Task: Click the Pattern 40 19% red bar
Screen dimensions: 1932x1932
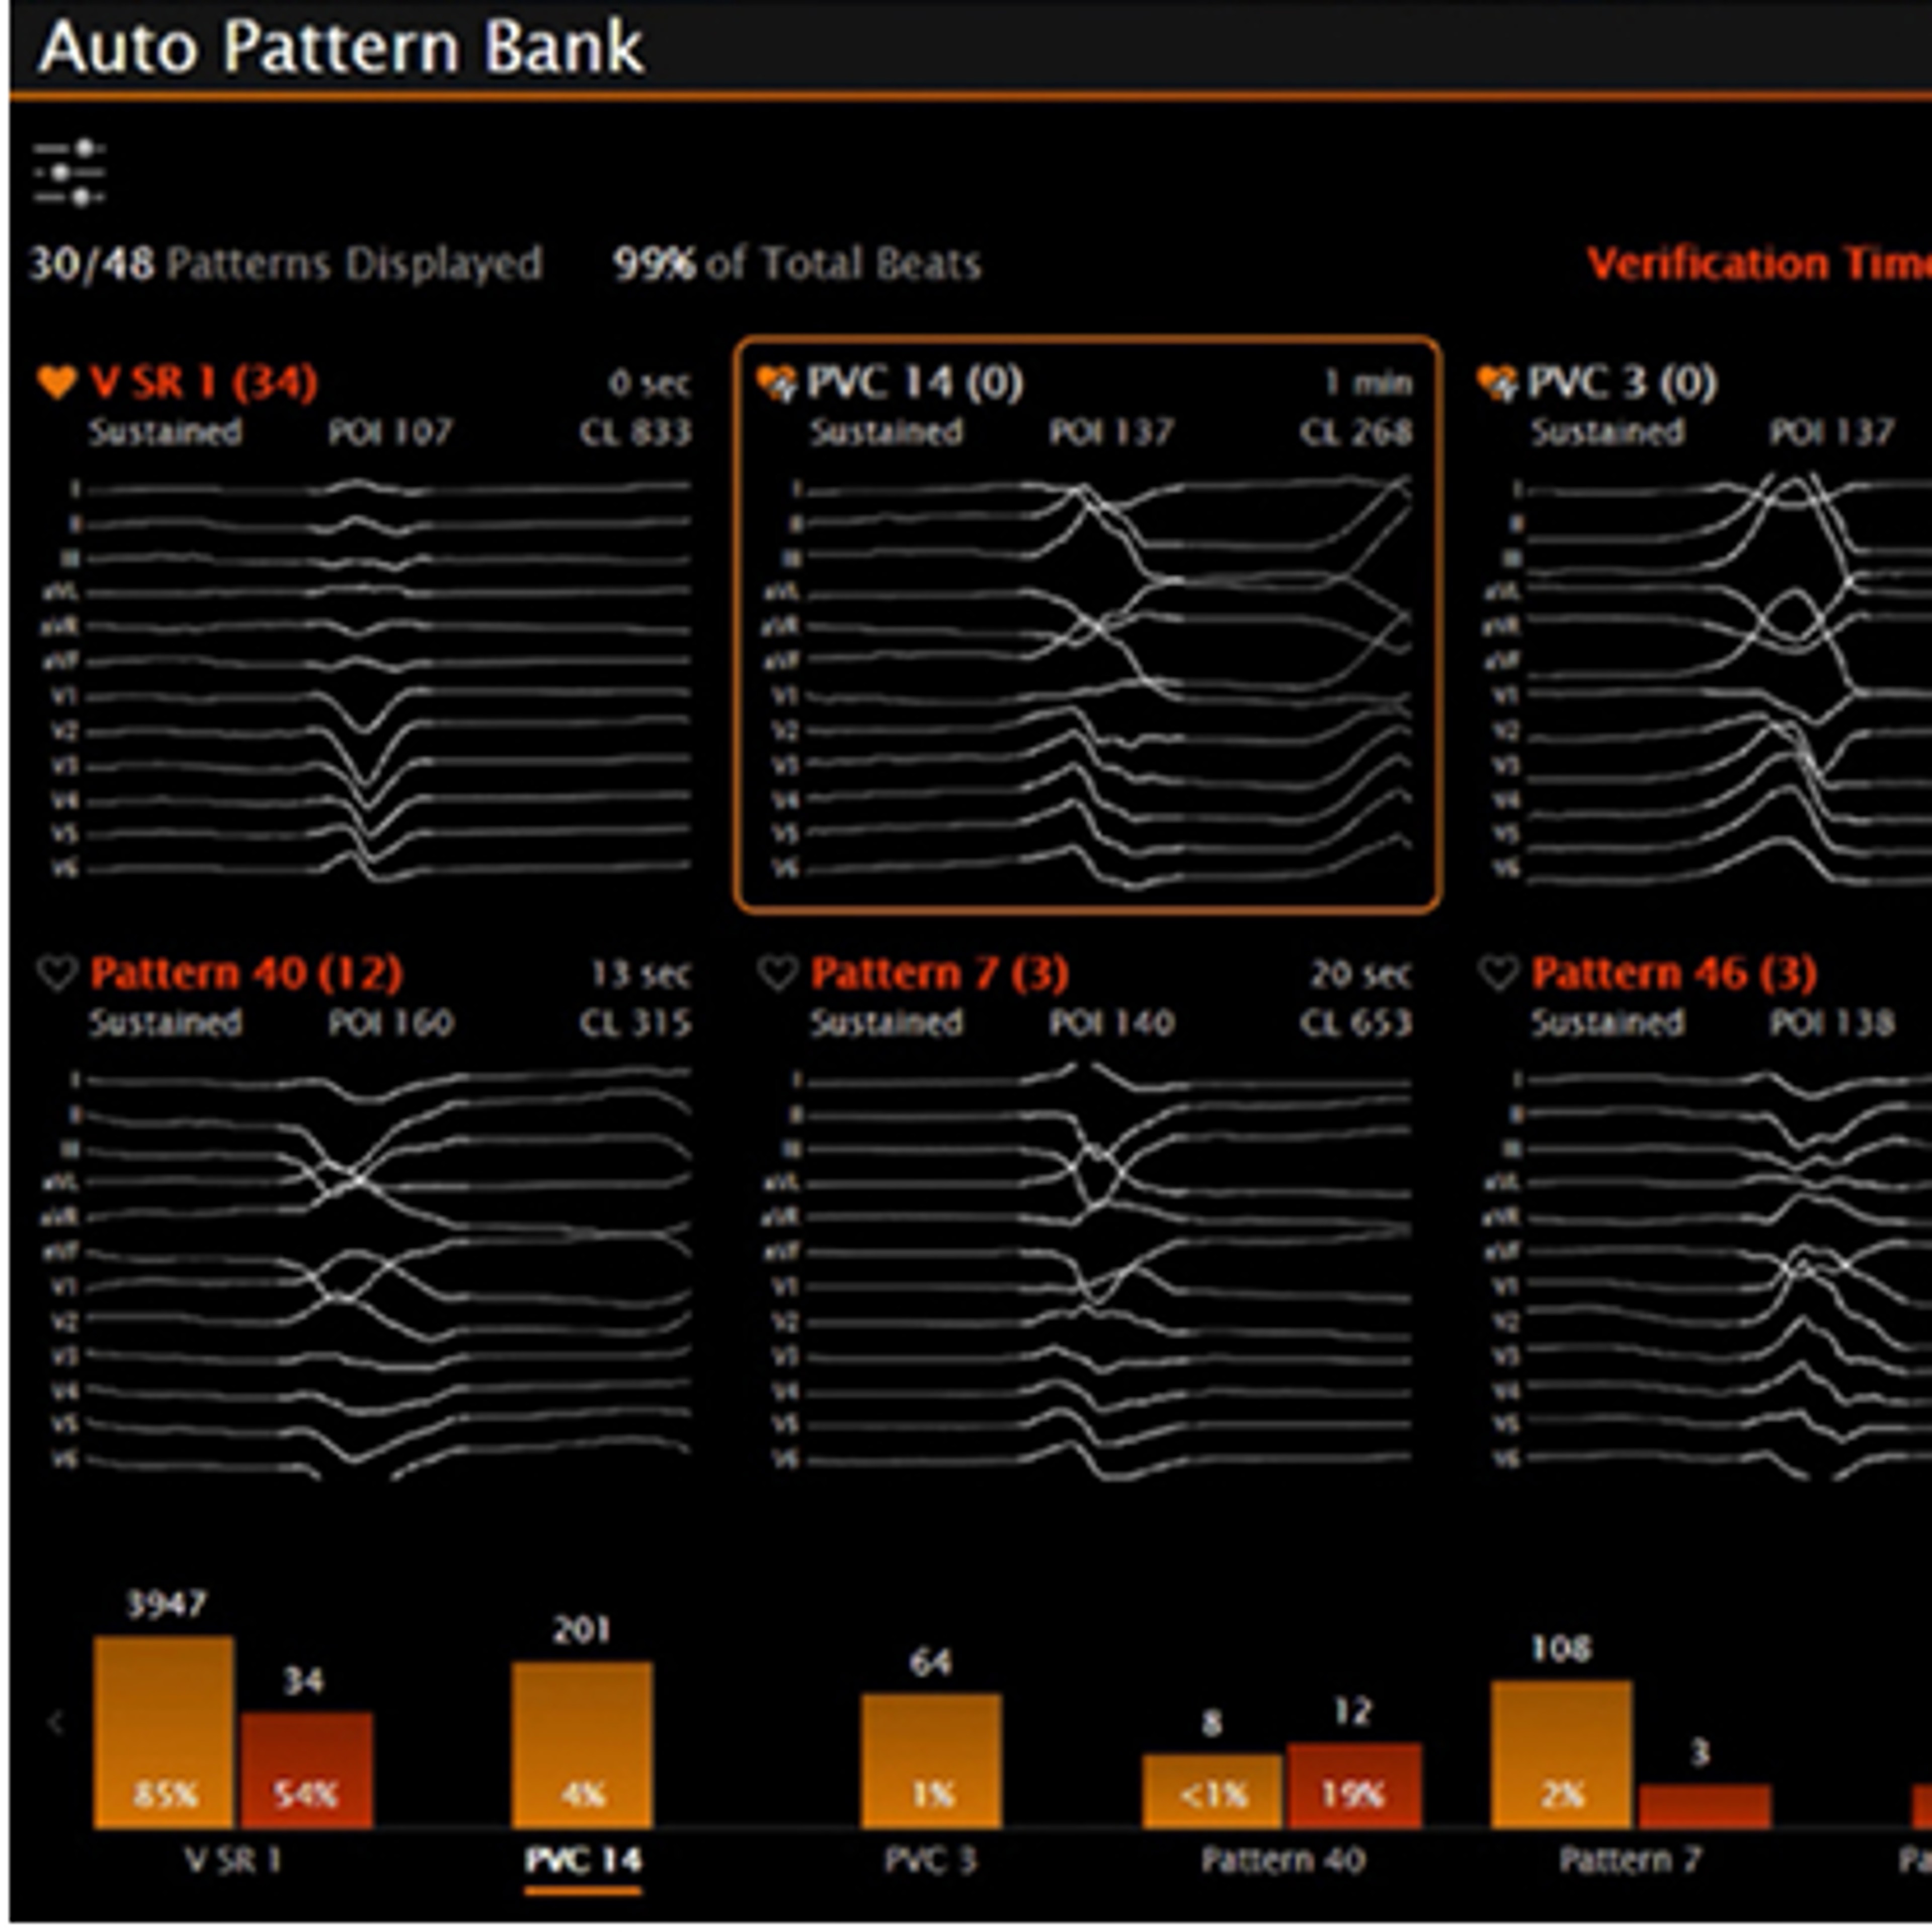Action: point(1354,1786)
